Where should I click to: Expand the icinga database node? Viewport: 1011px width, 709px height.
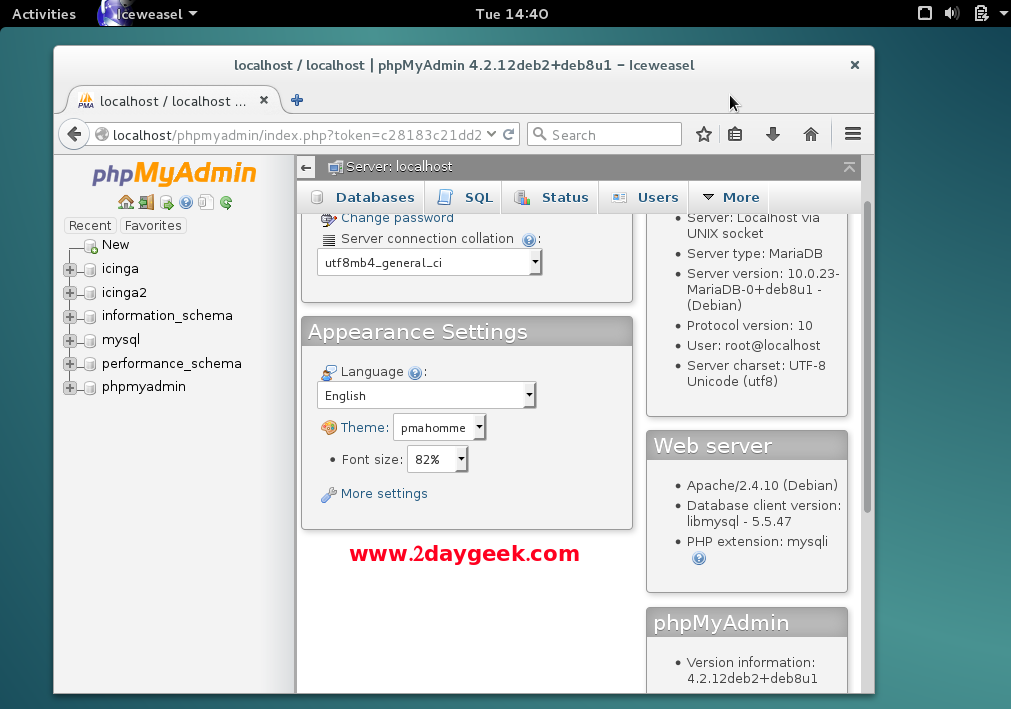[70, 269]
